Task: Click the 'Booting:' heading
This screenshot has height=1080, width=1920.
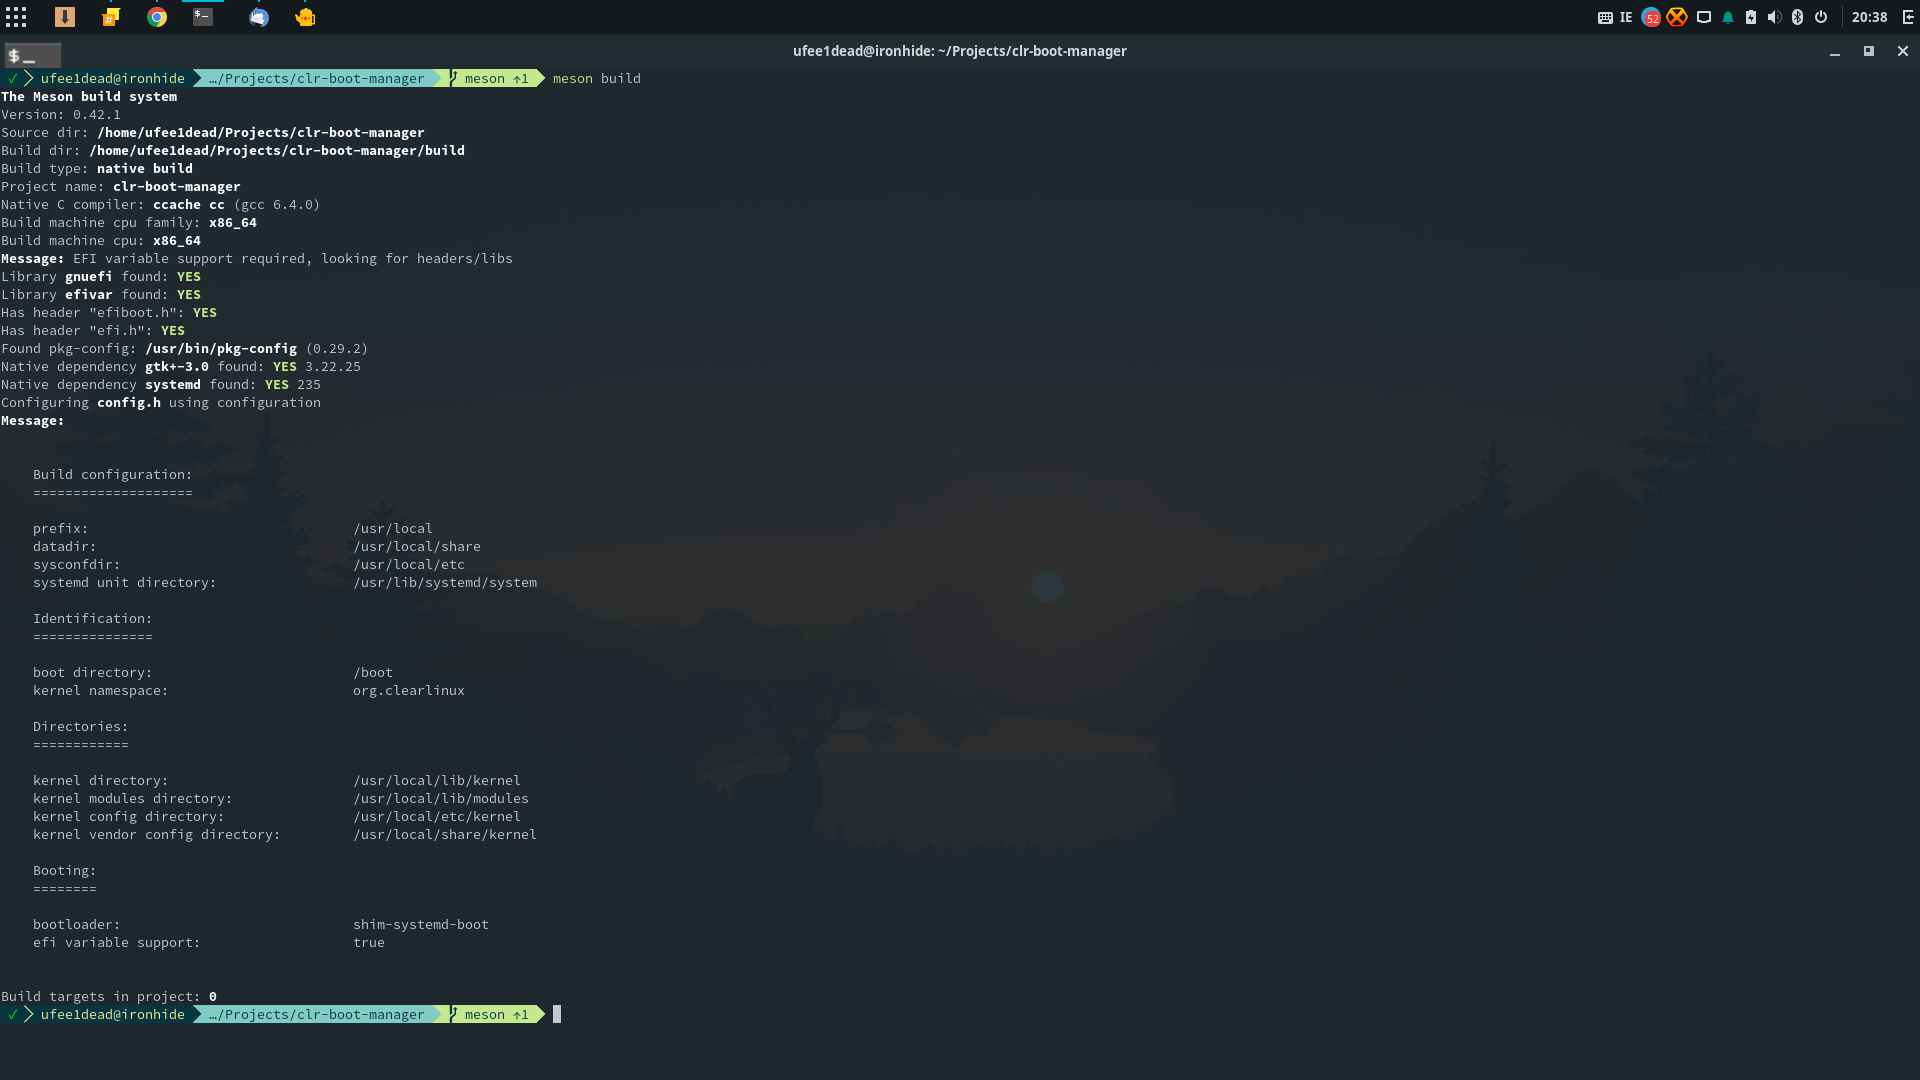Action: tap(65, 871)
